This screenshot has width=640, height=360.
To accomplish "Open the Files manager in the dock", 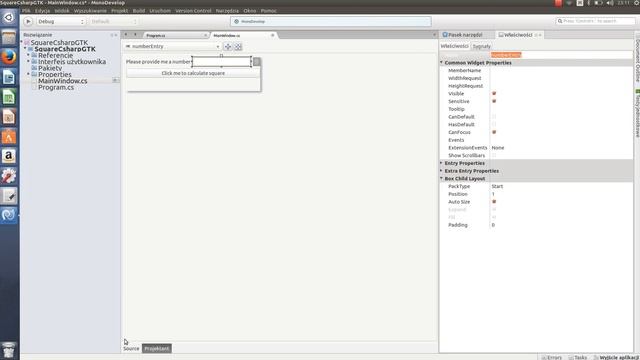I will click(9, 38).
